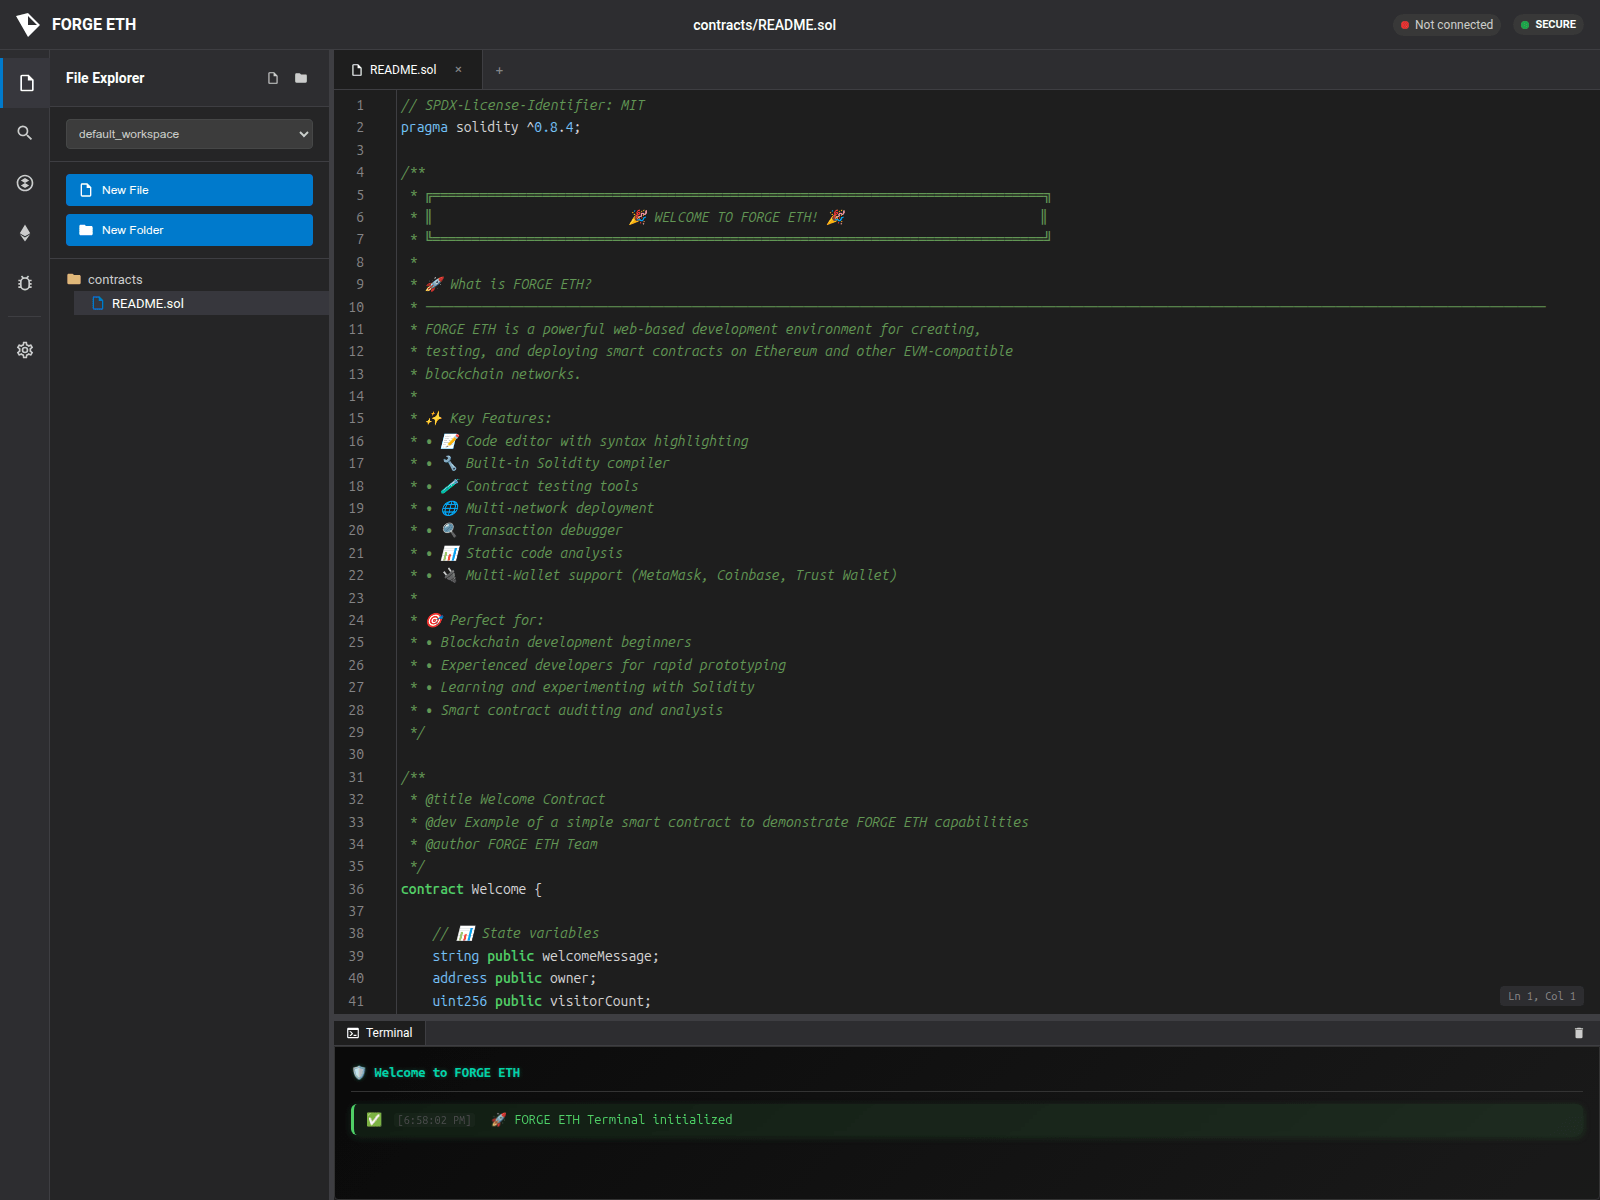
Task: Open the default_workspace dropdown
Action: (189, 133)
